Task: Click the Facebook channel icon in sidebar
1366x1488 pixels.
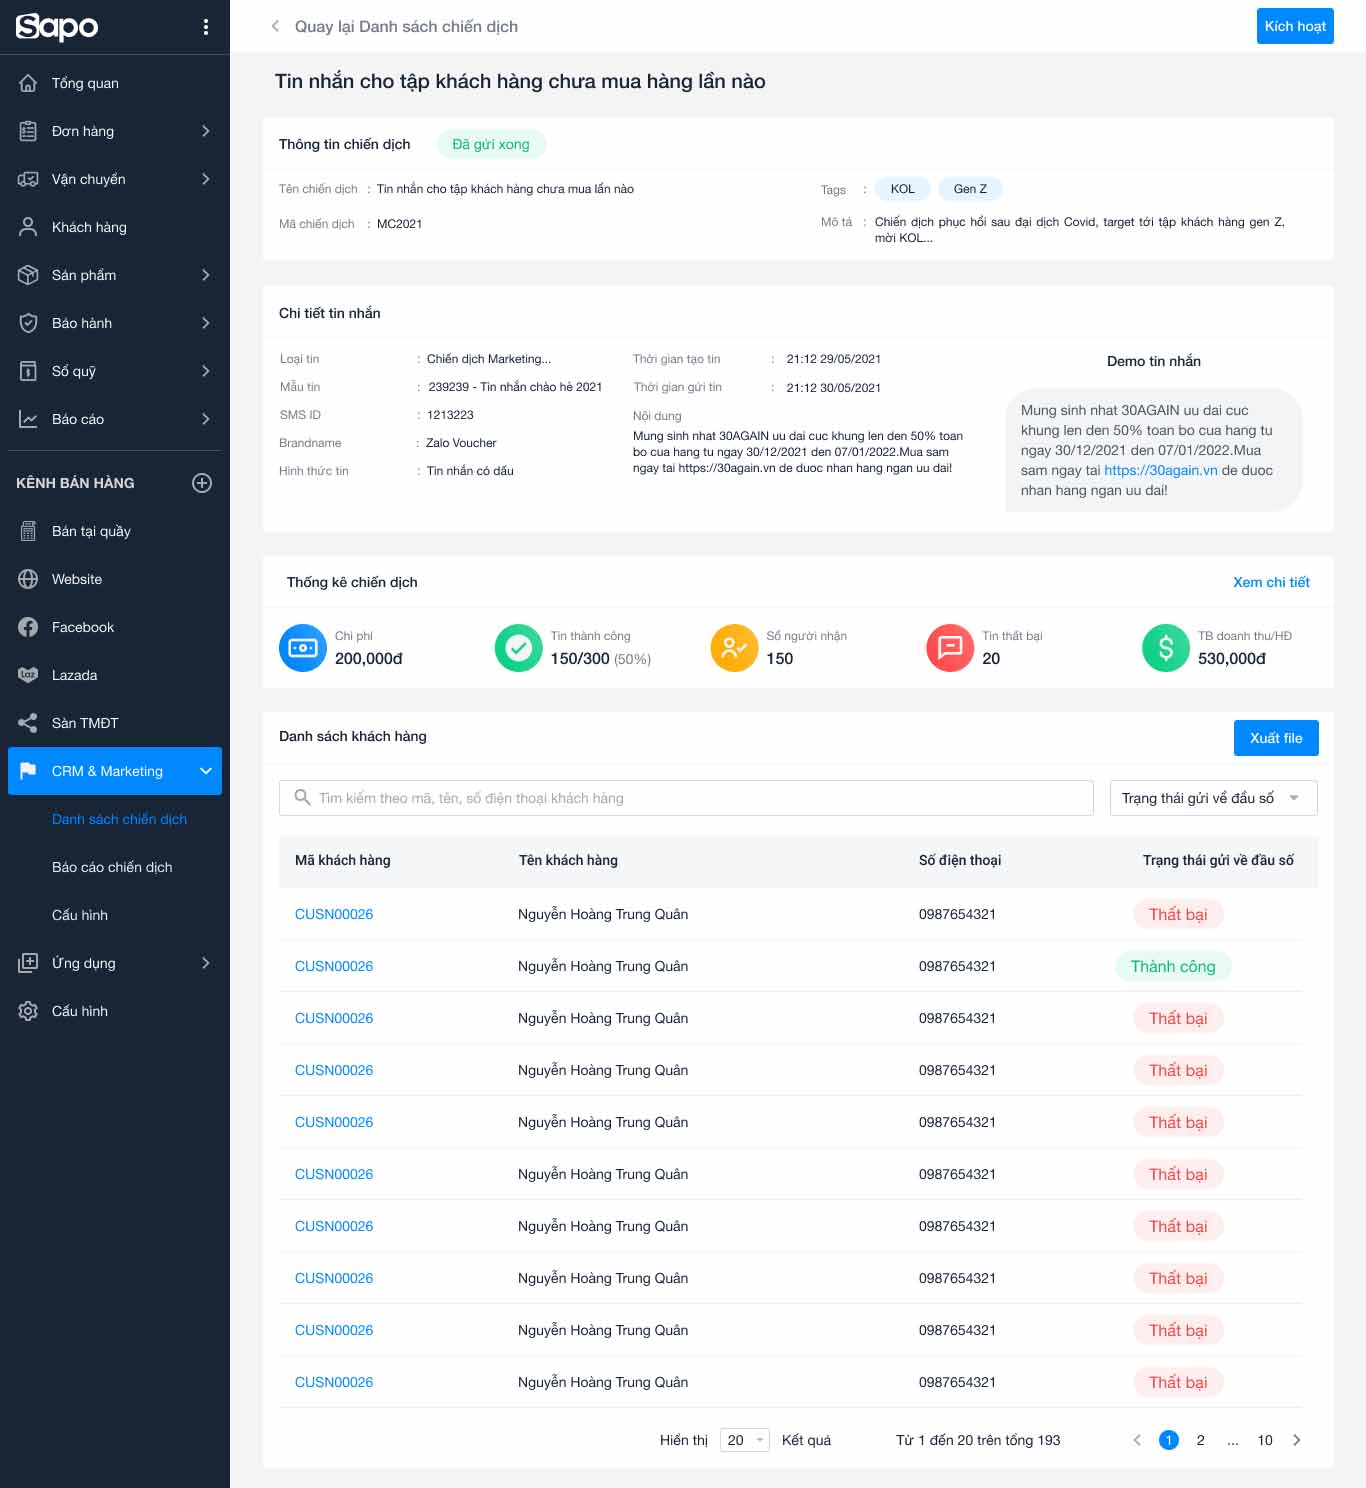Action: point(28,627)
